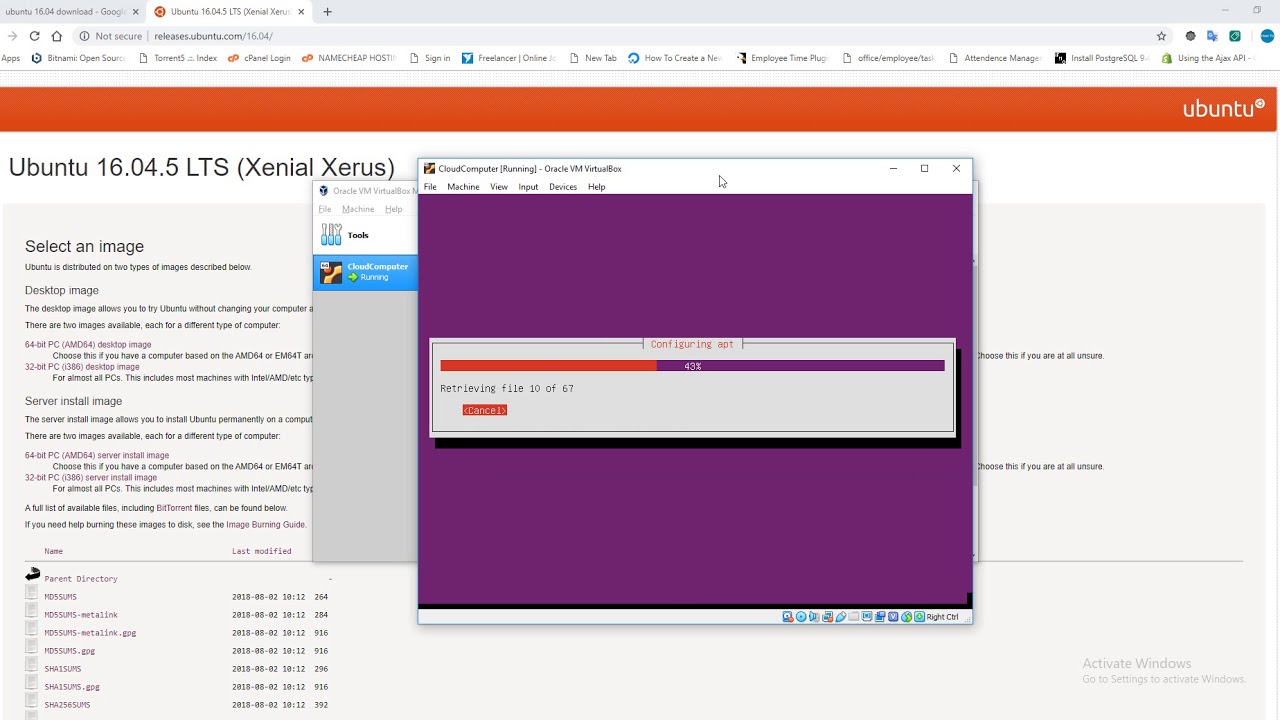Select the CloudComputer VM in VirtualBox Manager list
The height and width of the screenshot is (720, 1280).
(x=366, y=272)
